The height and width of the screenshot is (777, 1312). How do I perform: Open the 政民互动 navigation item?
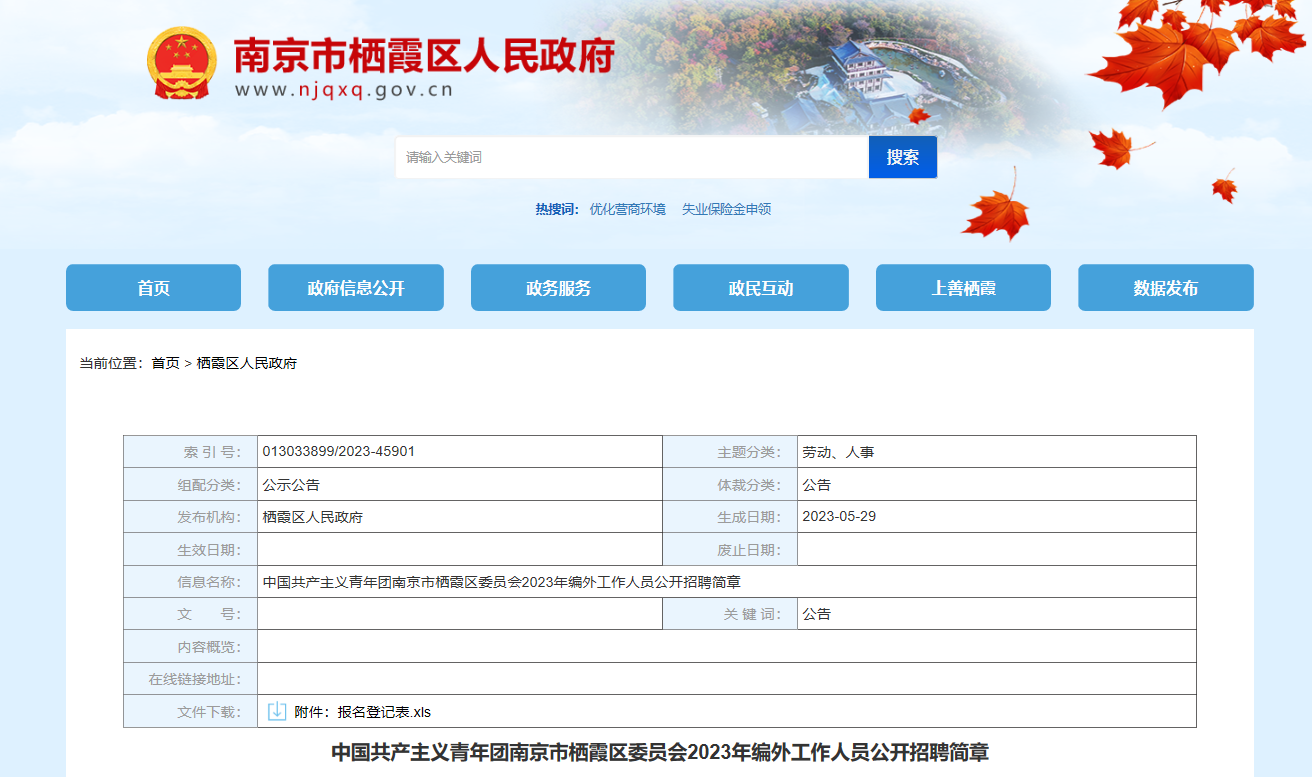[x=760, y=288]
